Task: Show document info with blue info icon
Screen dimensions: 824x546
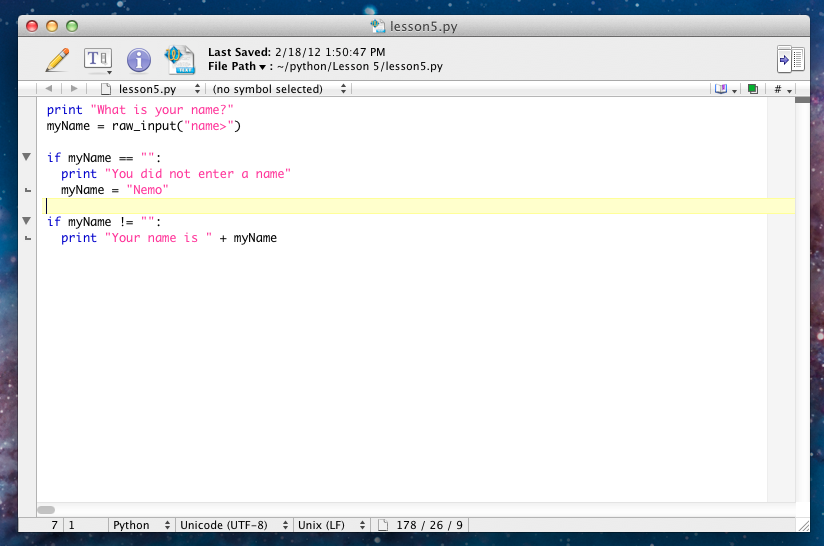Action: [x=139, y=60]
